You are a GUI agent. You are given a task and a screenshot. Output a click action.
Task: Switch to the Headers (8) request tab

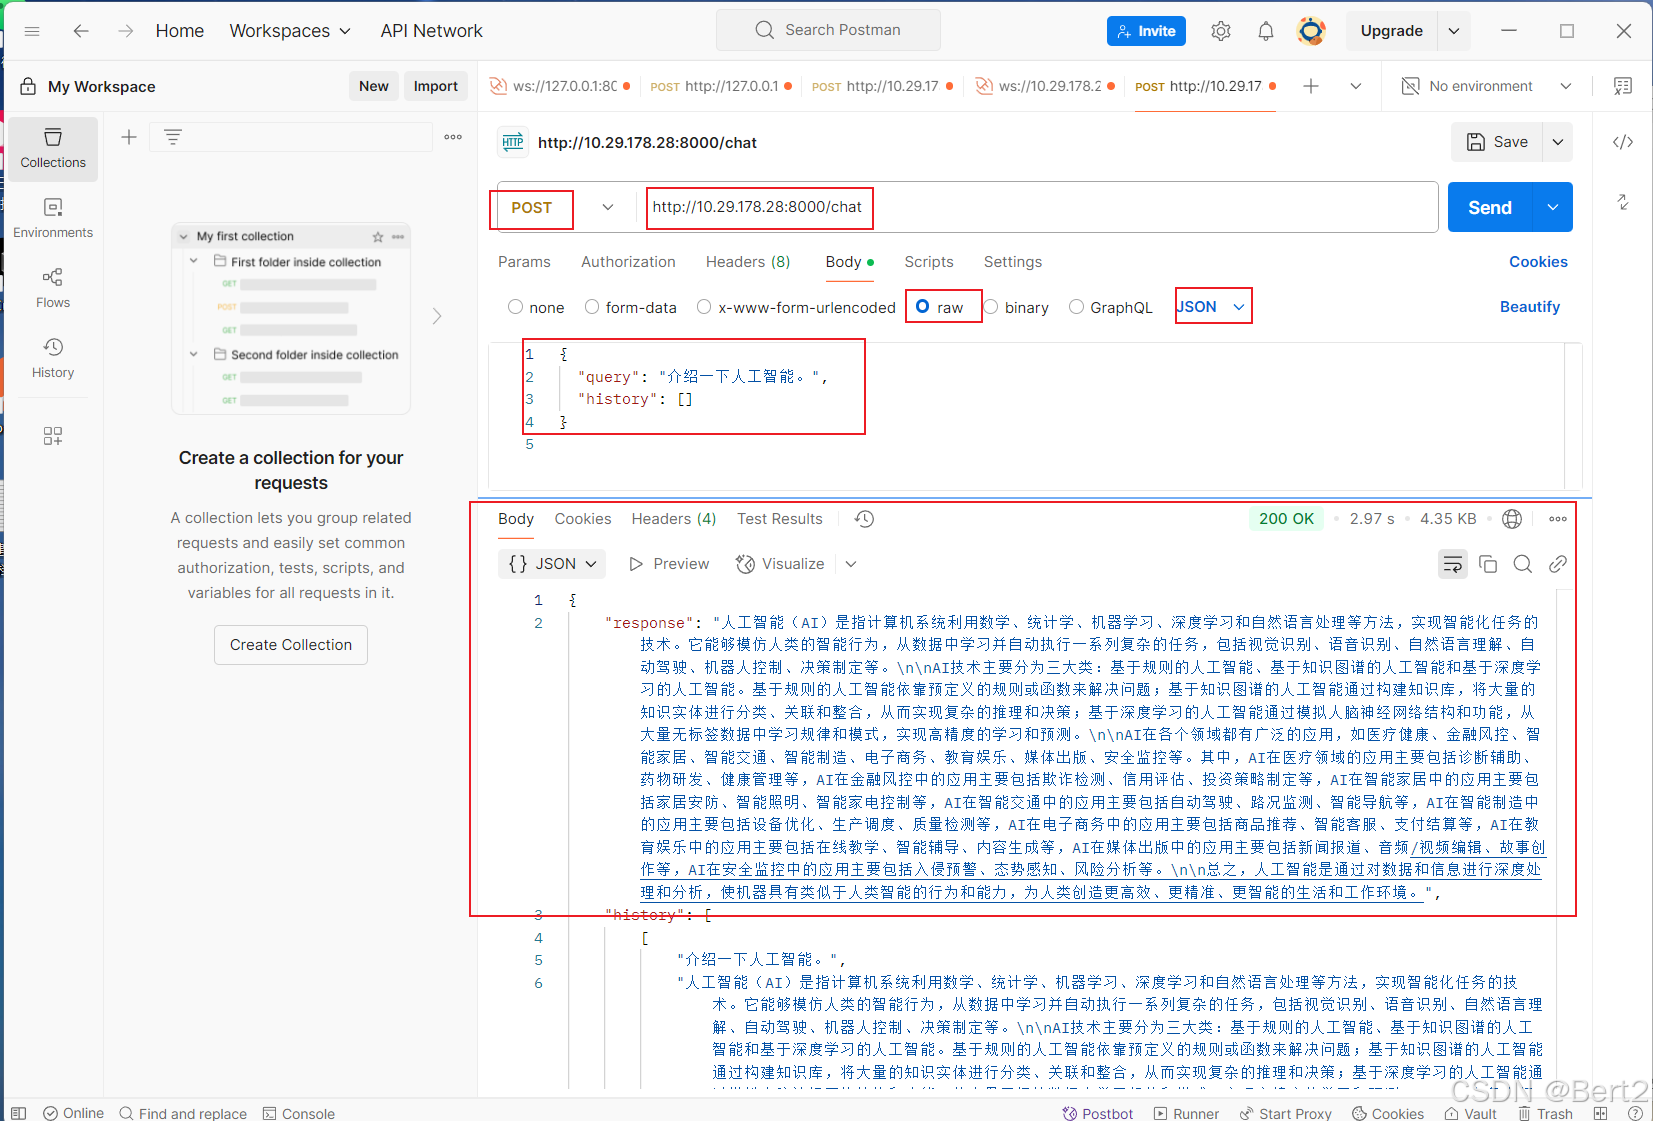click(748, 262)
